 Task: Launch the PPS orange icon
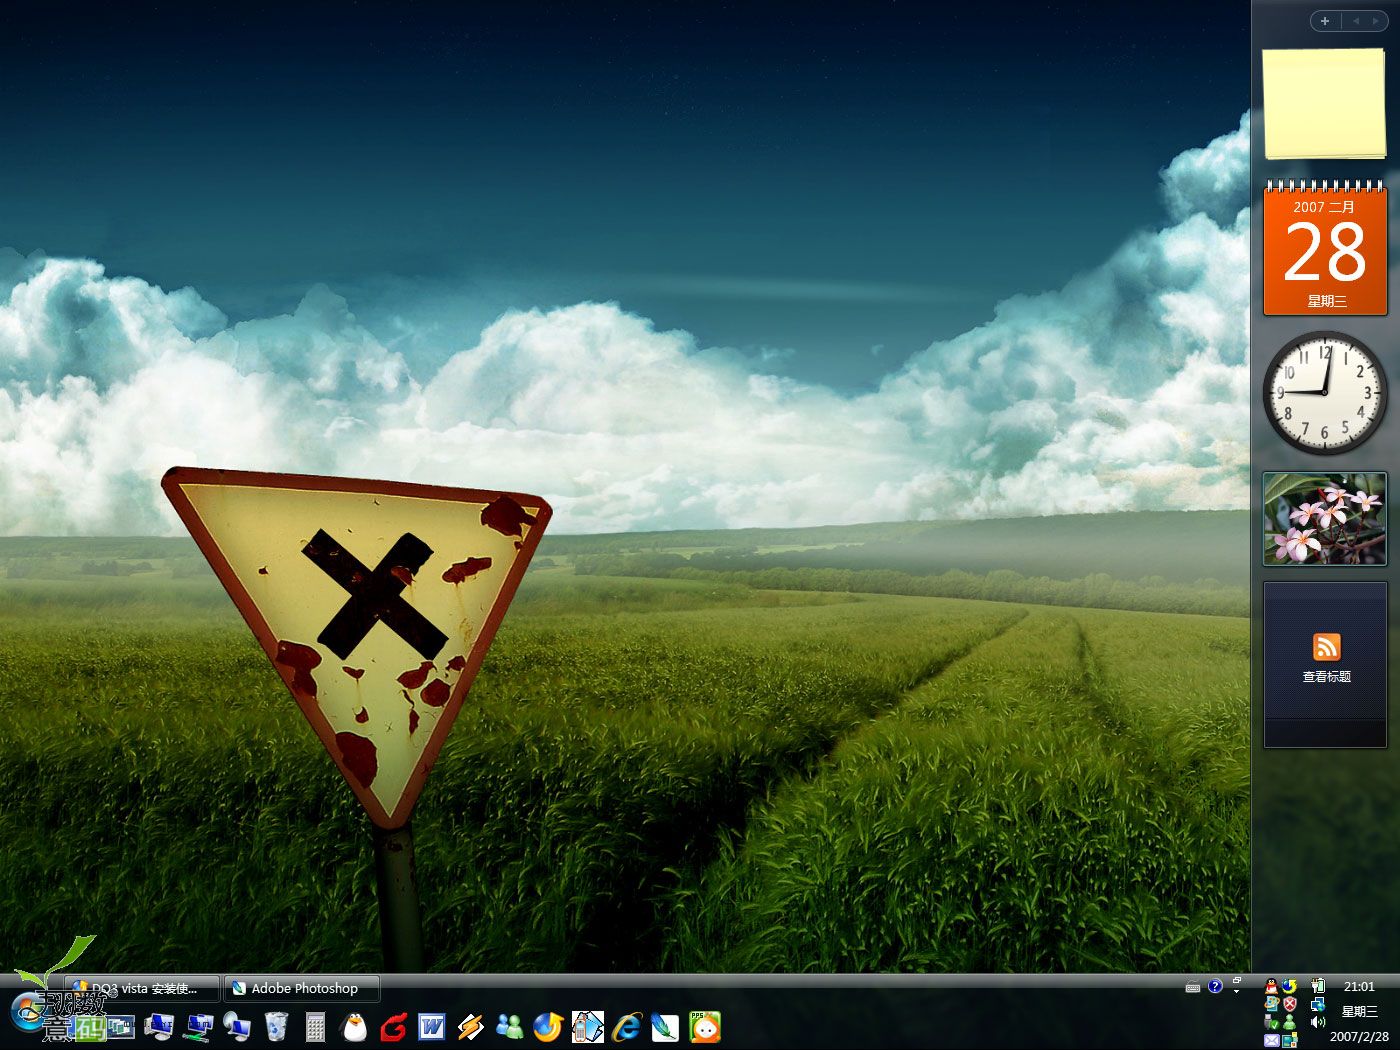(x=705, y=1027)
